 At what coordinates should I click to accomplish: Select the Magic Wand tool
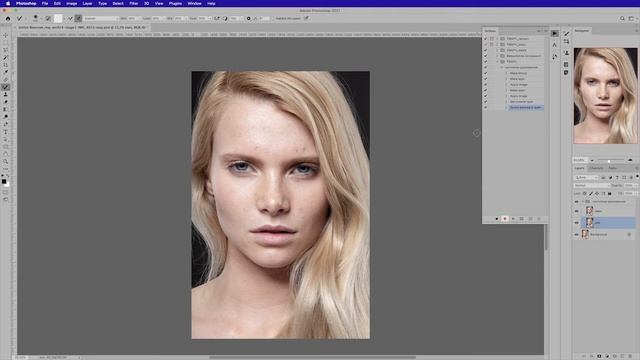click(5, 58)
